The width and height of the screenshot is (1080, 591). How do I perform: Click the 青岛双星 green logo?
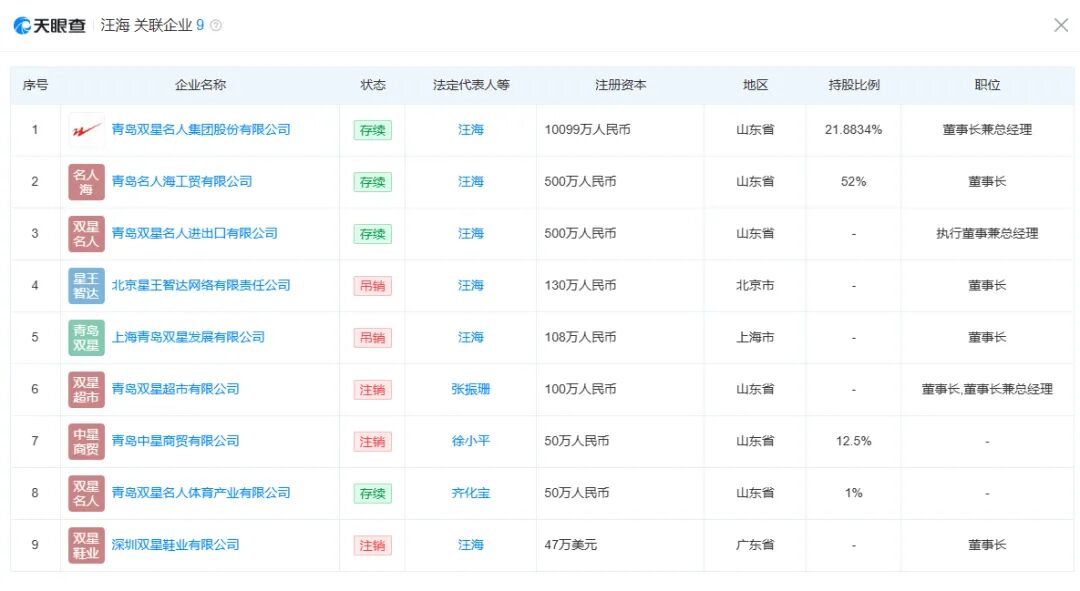[x=86, y=338]
